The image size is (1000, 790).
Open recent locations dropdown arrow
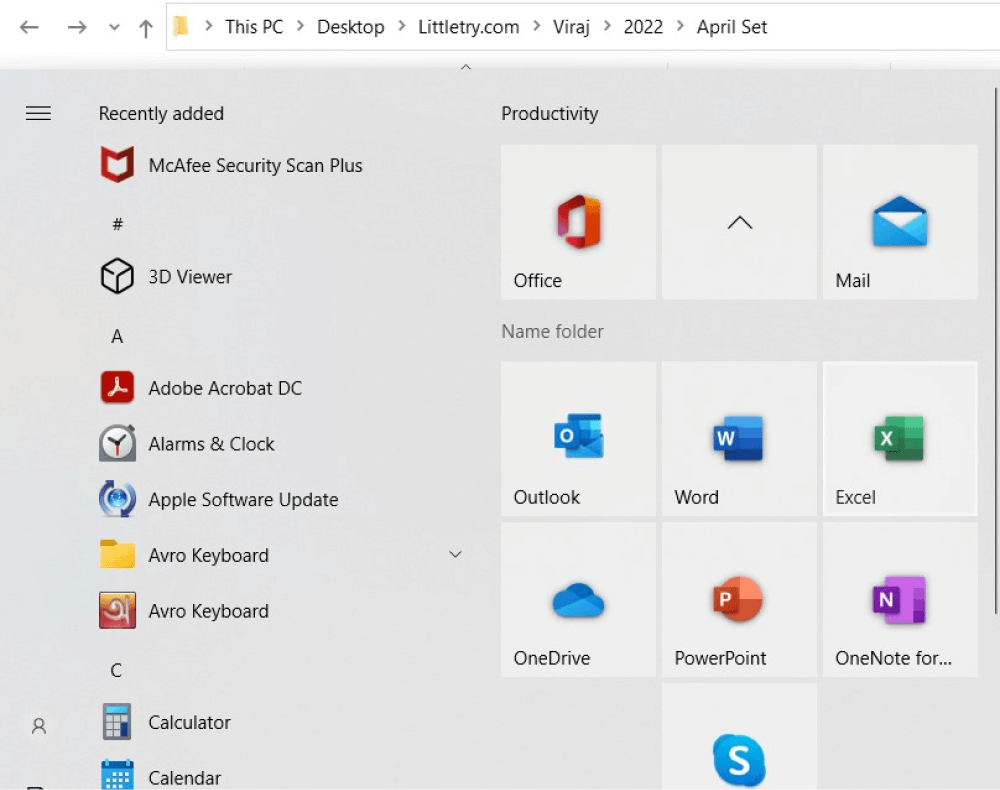[x=114, y=27]
